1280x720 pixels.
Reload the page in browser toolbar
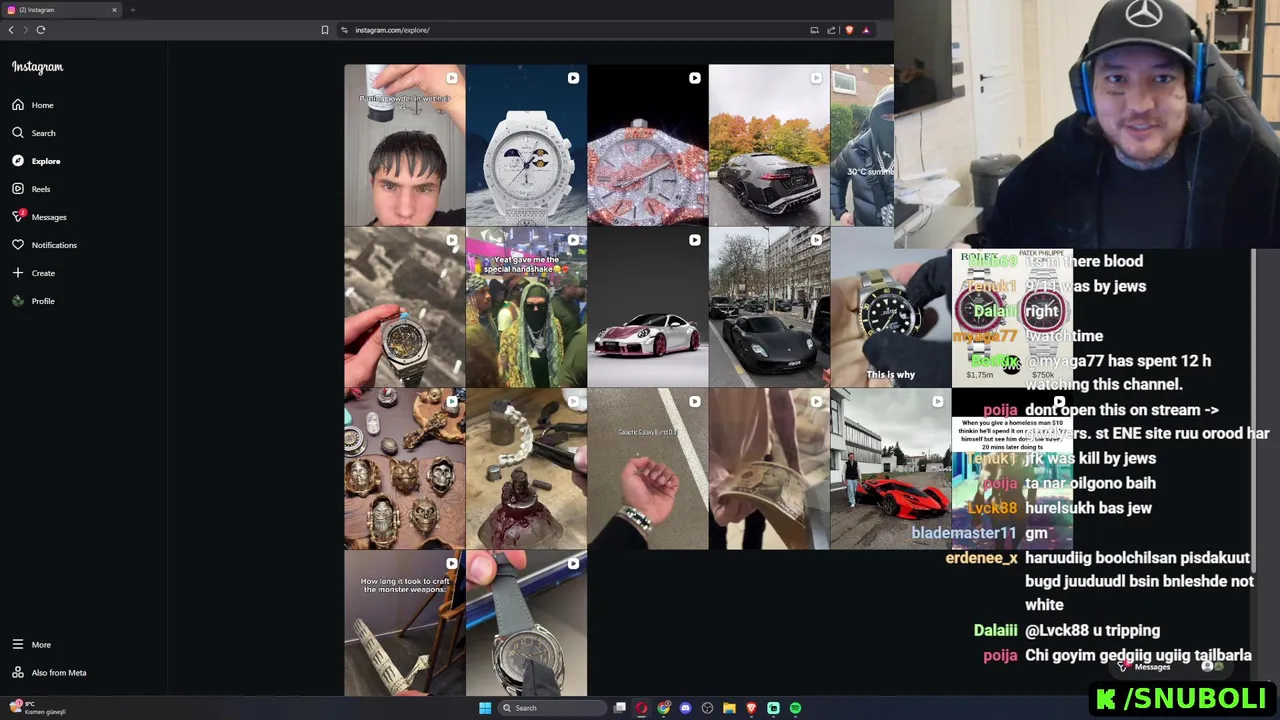click(41, 30)
